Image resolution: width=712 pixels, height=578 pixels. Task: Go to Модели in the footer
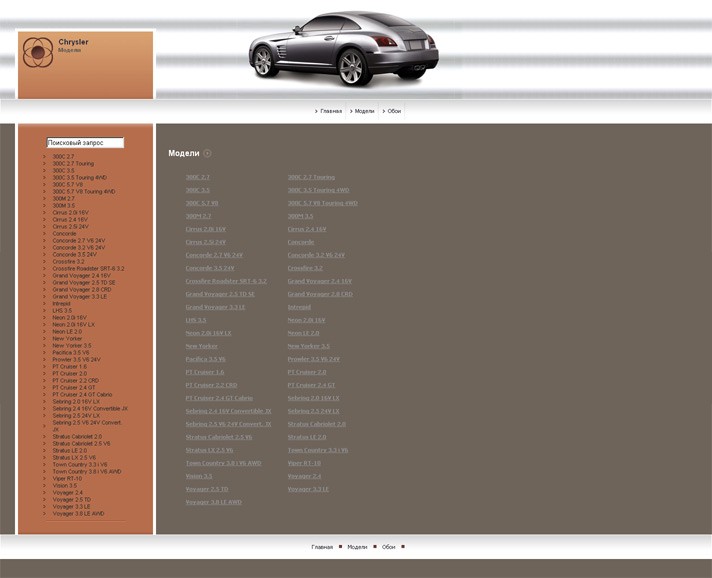pos(357,547)
